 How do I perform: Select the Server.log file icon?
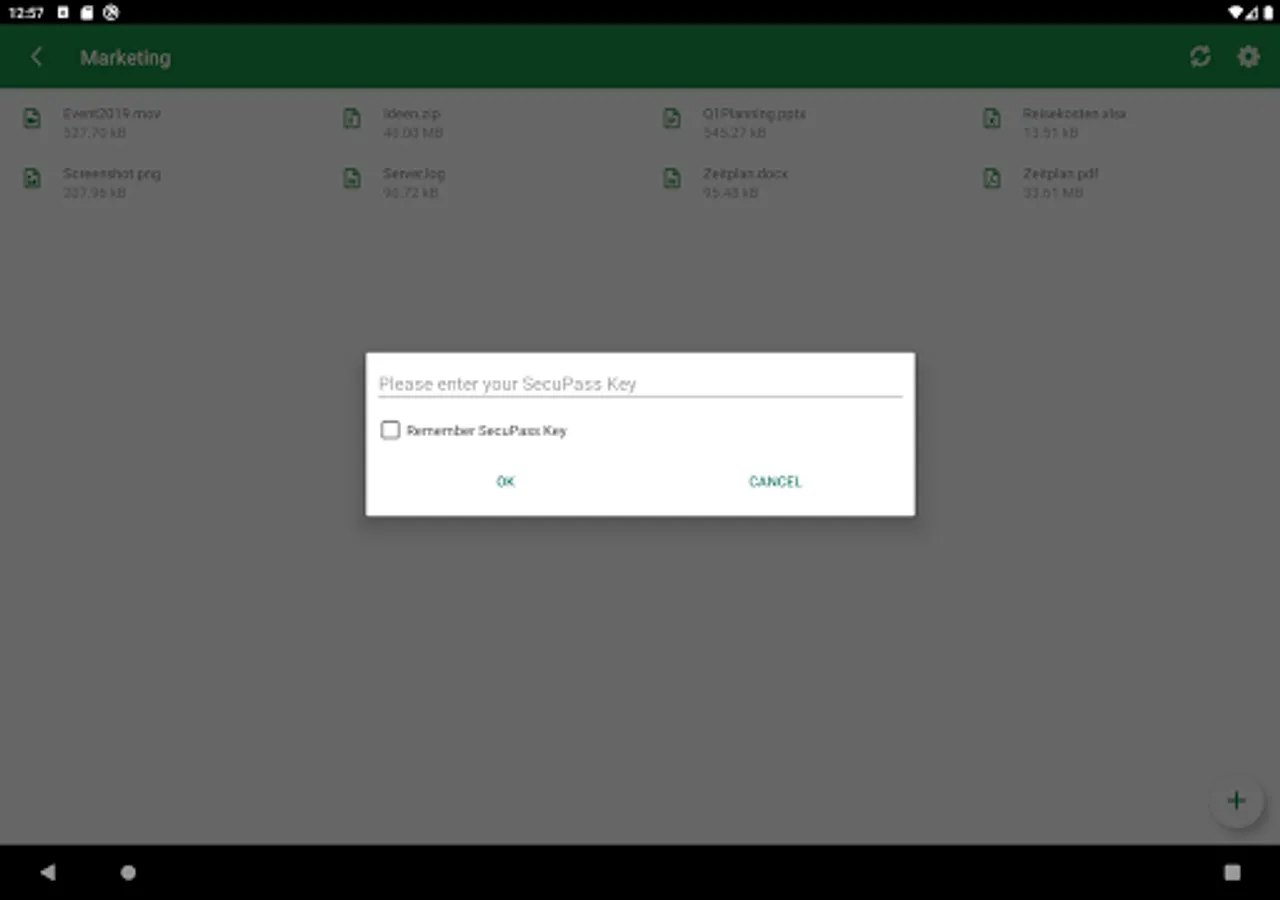pyautogui.click(x=352, y=179)
